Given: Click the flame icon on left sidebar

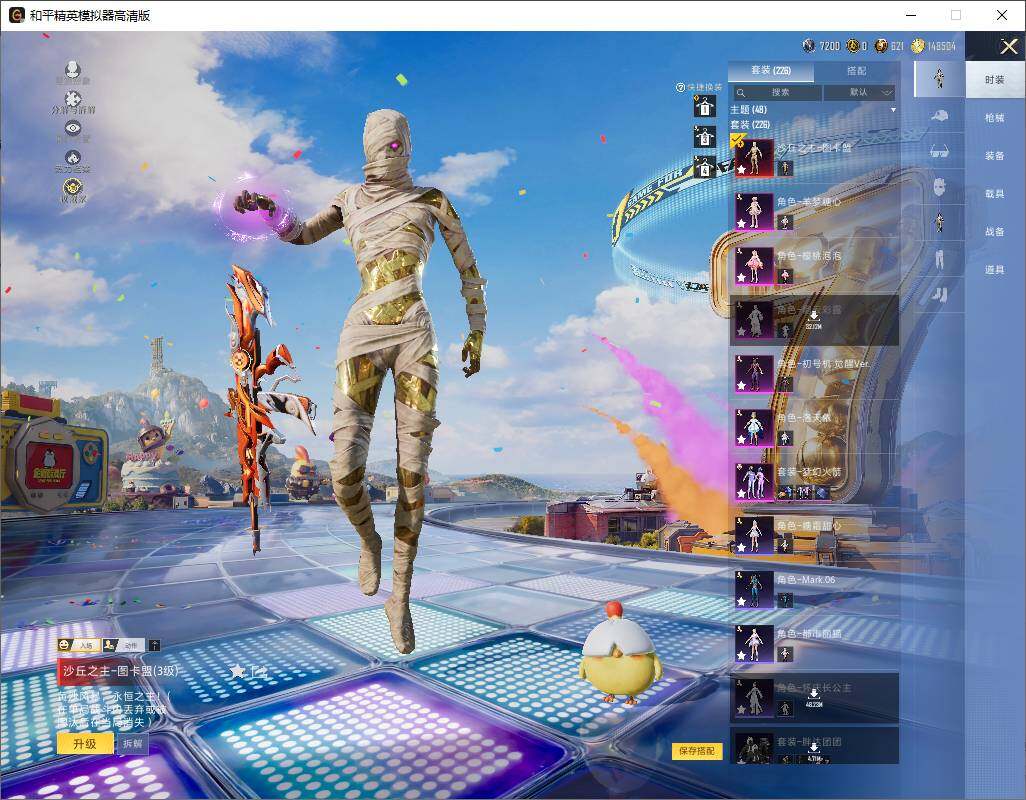Looking at the screenshot, I should [x=73, y=158].
